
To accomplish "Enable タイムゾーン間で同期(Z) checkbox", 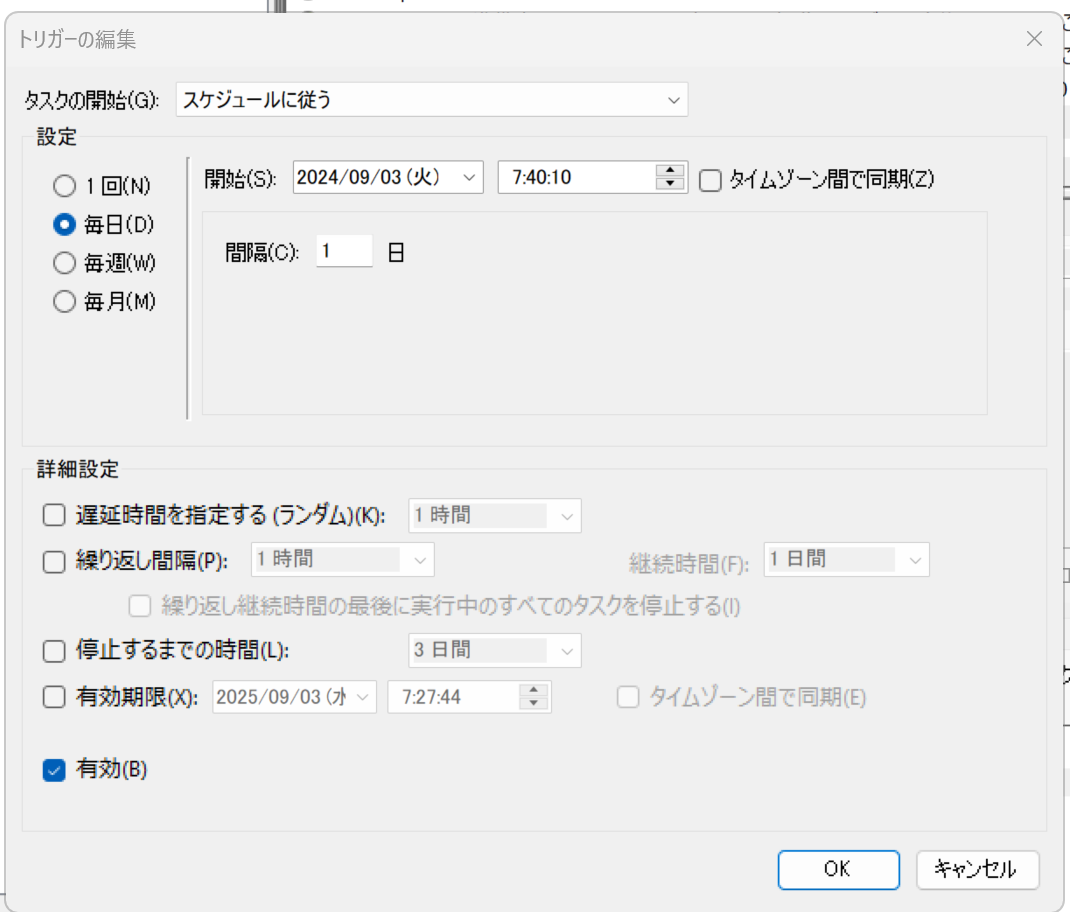I will click(x=710, y=180).
